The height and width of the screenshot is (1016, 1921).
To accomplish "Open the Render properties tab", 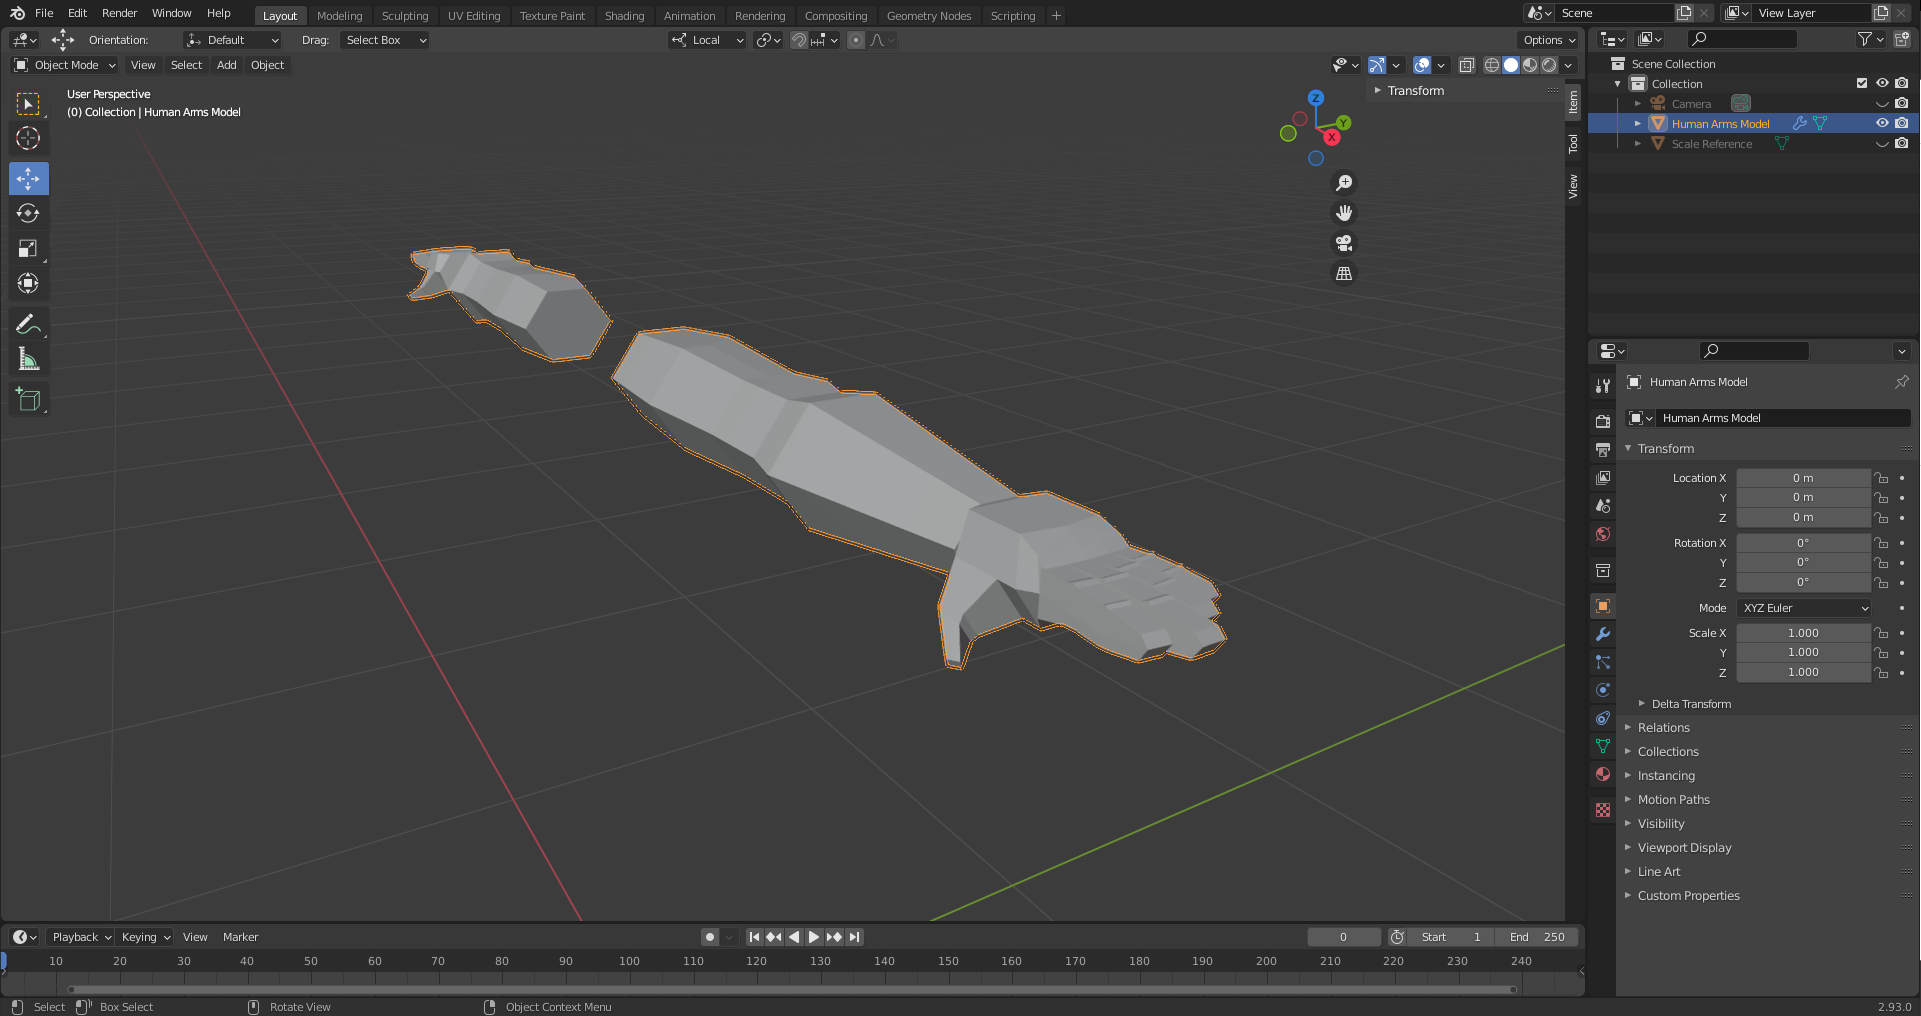I will [1603, 421].
